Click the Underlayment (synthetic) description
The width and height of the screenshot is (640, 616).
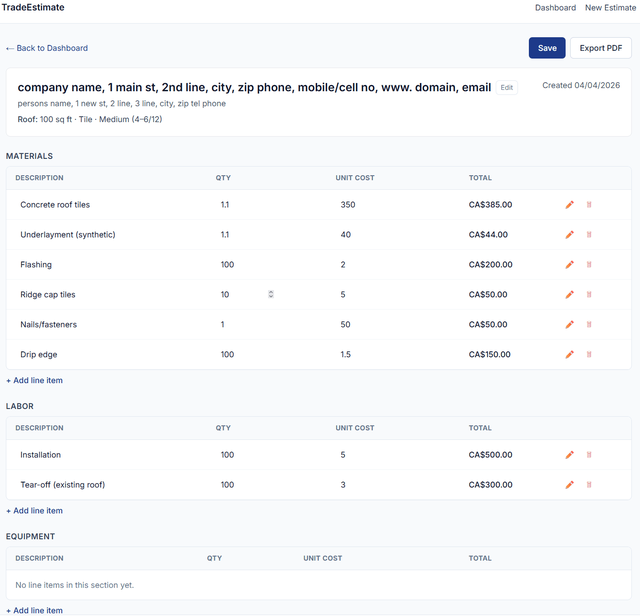click(68, 235)
